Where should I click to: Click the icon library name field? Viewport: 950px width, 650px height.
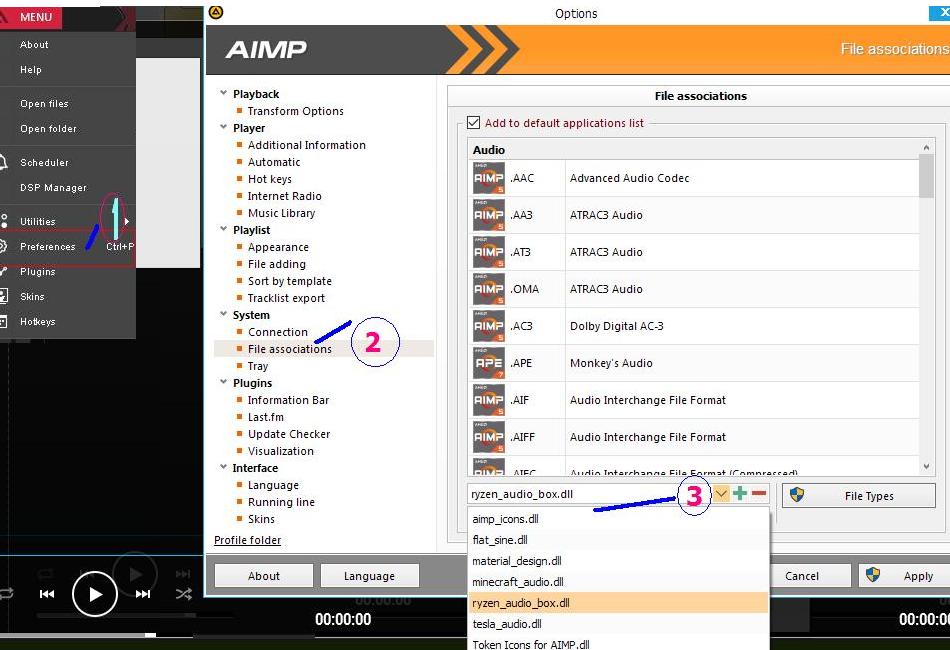(573, 494)
